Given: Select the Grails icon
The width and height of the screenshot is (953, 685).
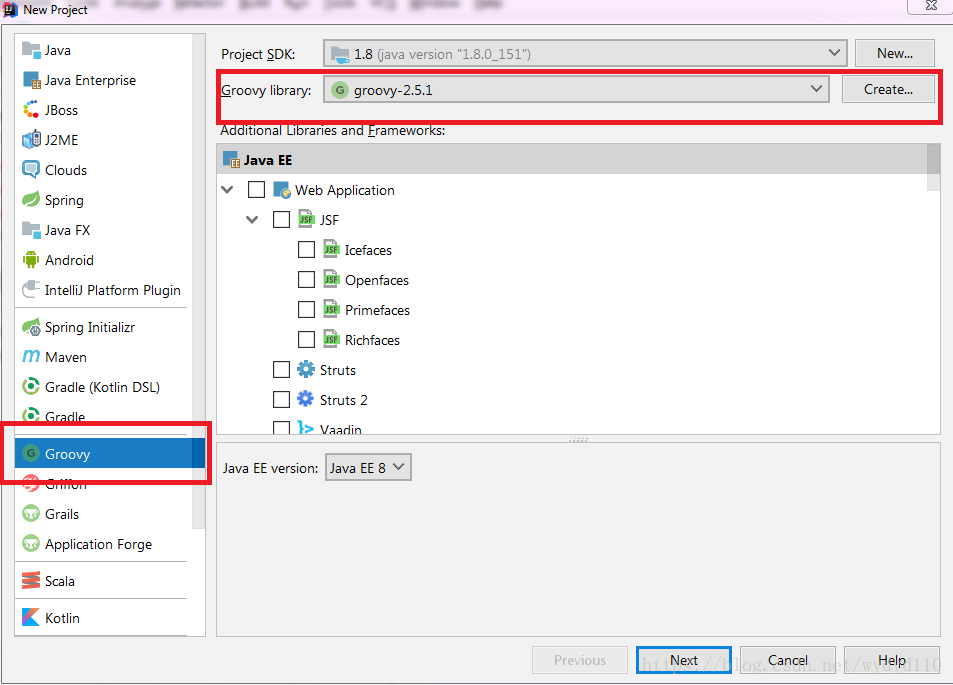Looking at the screenshot, I should coord(31,514).
